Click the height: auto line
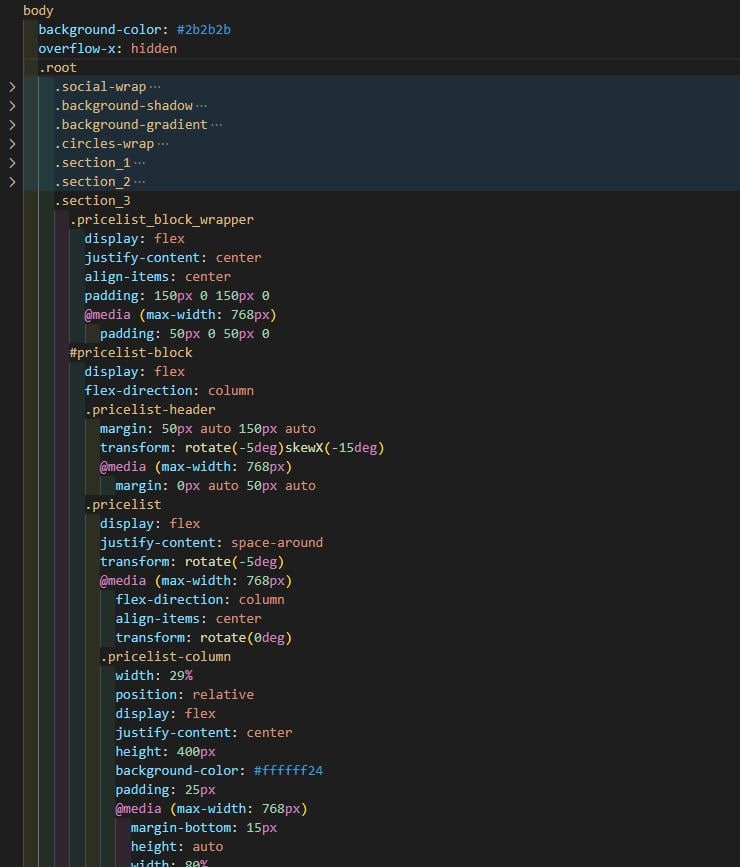The image size is (740, 867). [x=177, y=847]
